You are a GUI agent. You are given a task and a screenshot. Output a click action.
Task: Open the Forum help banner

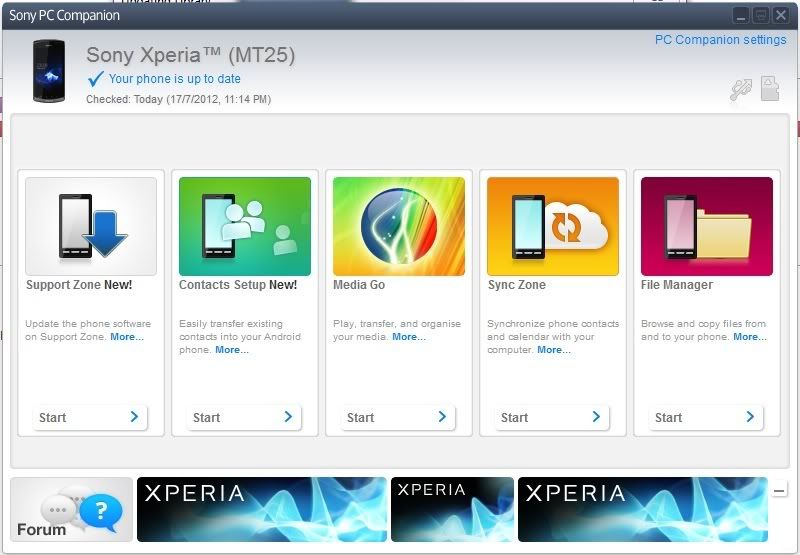coord(71,510)
